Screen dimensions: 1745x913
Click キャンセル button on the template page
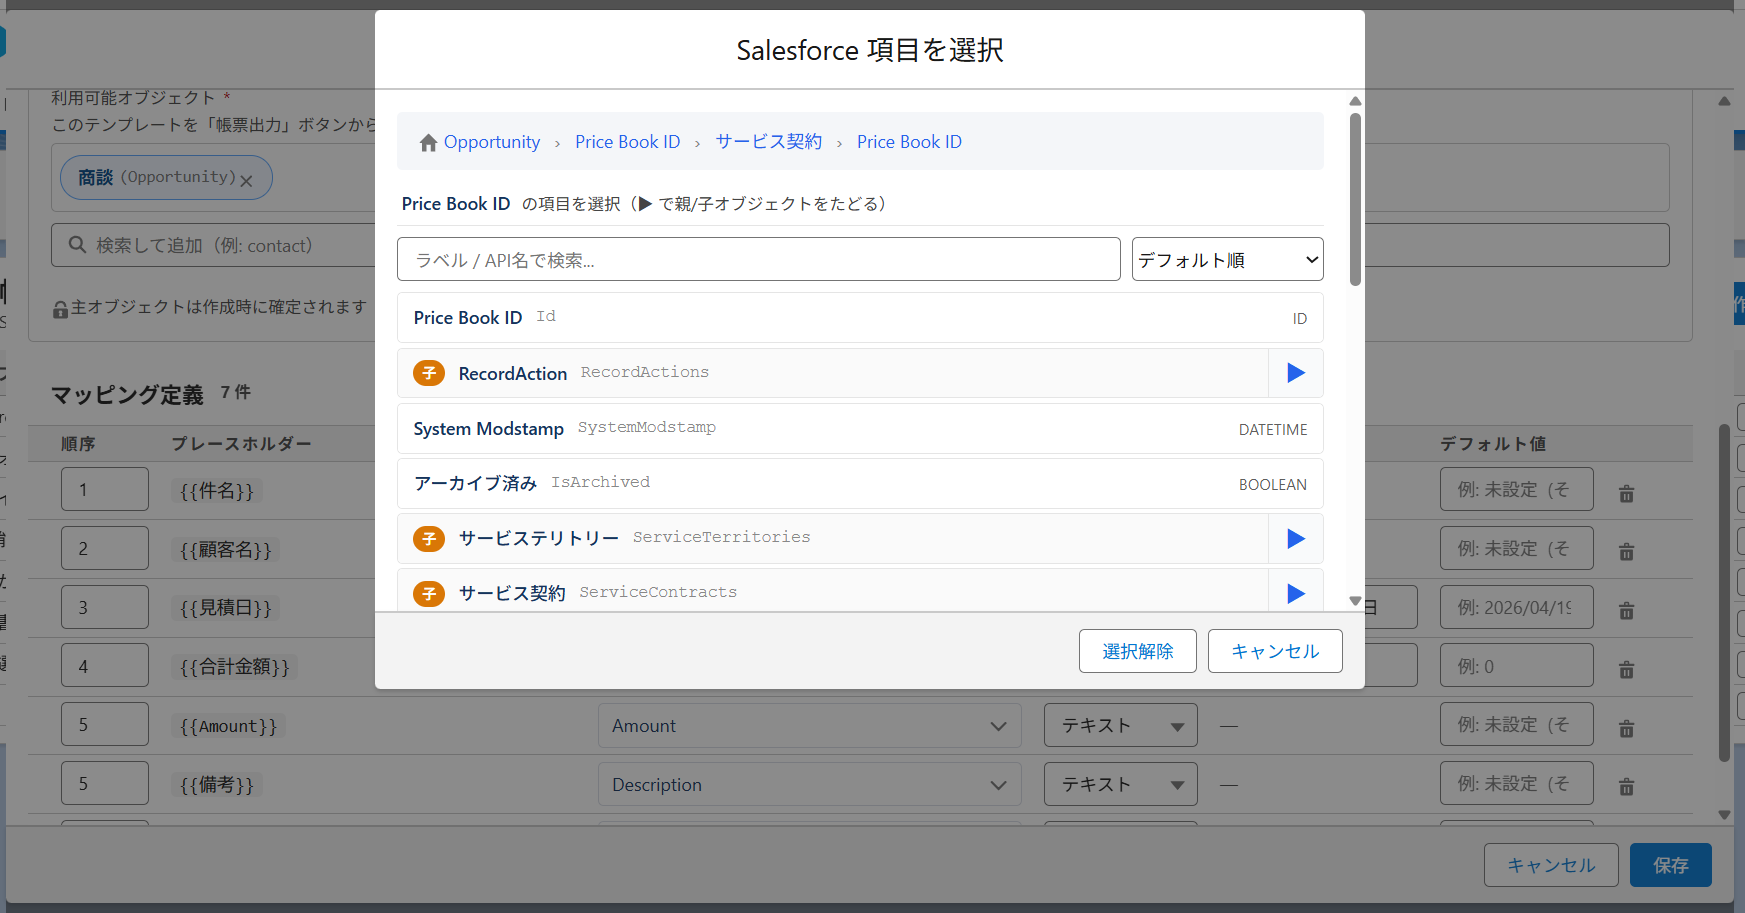coord(1551,865)
